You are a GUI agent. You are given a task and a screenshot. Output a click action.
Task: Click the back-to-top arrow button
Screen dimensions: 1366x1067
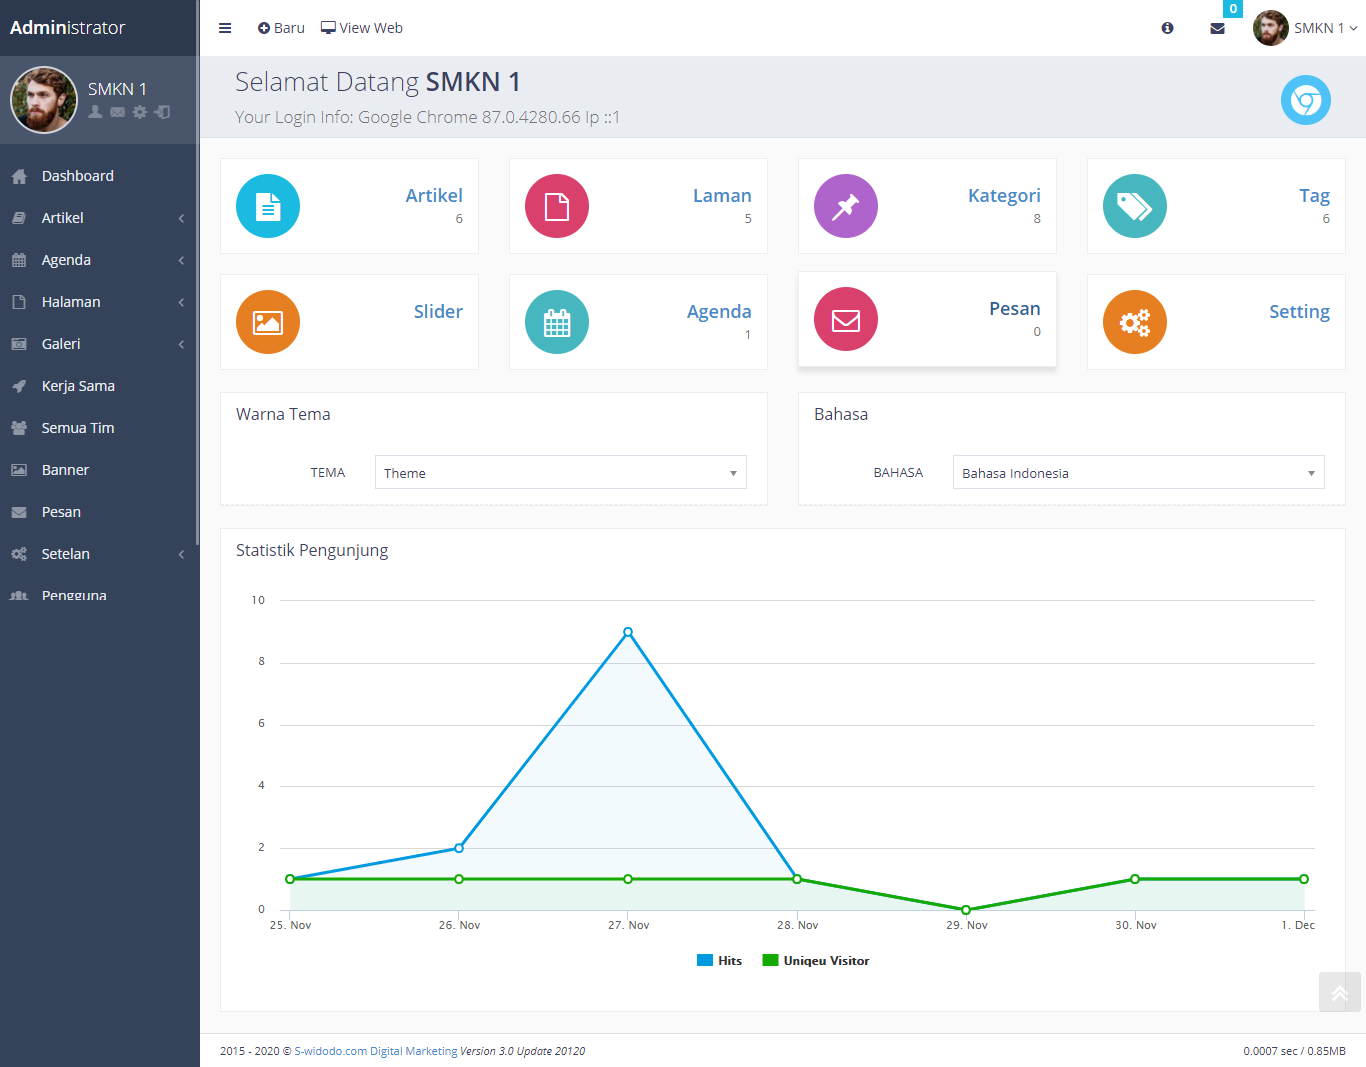(1340, 993)
